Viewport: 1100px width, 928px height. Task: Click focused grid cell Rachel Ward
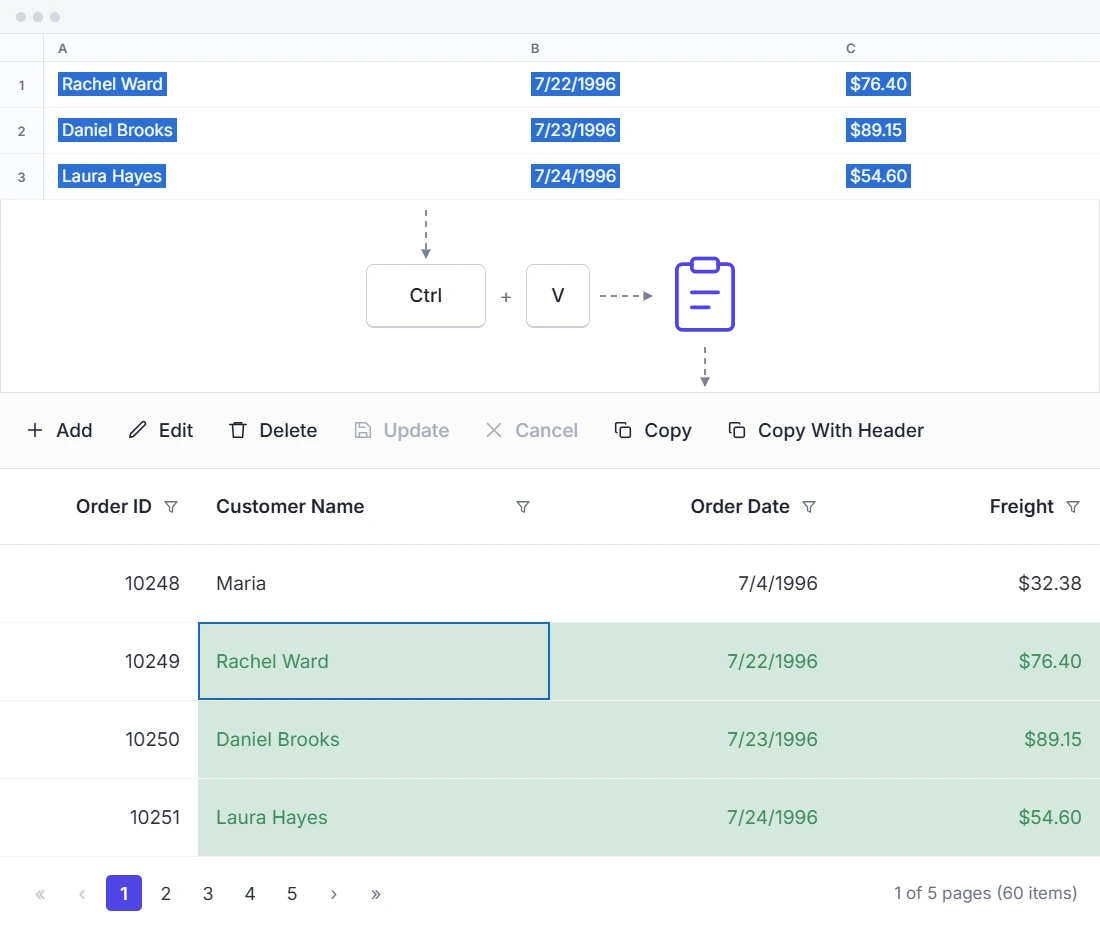click(x=374, y=661)
